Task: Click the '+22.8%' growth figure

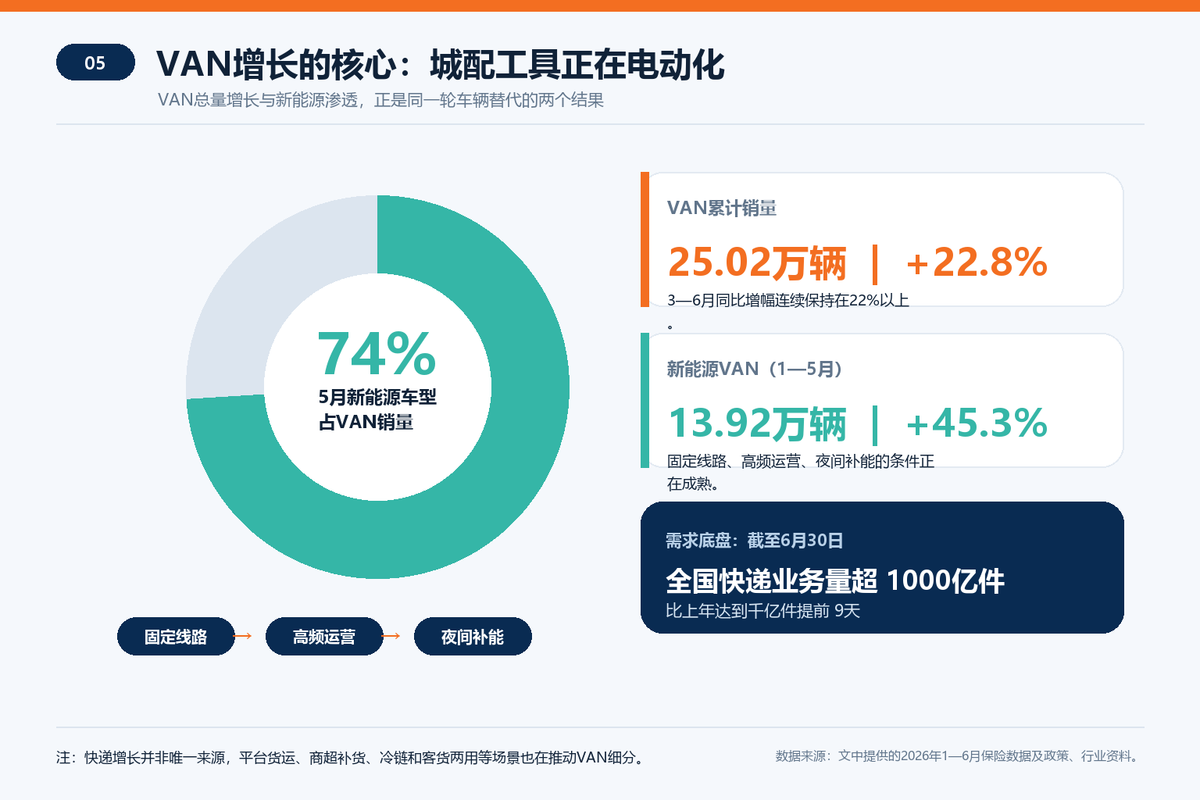Action: coord(976,263)
